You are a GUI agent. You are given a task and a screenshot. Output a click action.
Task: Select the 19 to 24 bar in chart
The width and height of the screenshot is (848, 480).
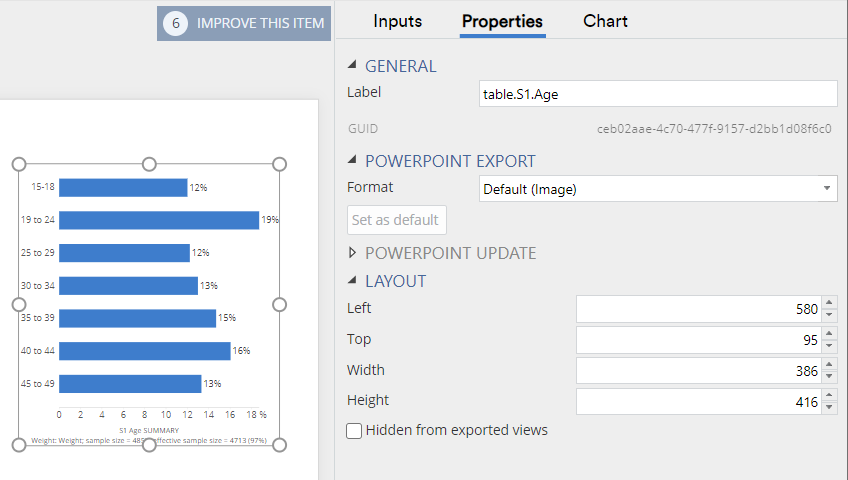(x=158, y=220)
